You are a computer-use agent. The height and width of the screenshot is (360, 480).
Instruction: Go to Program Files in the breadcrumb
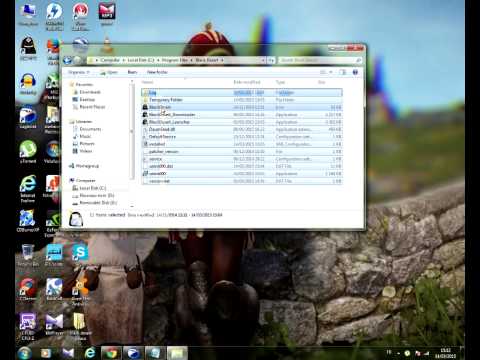pyautogui.click(x=174, y=60)
